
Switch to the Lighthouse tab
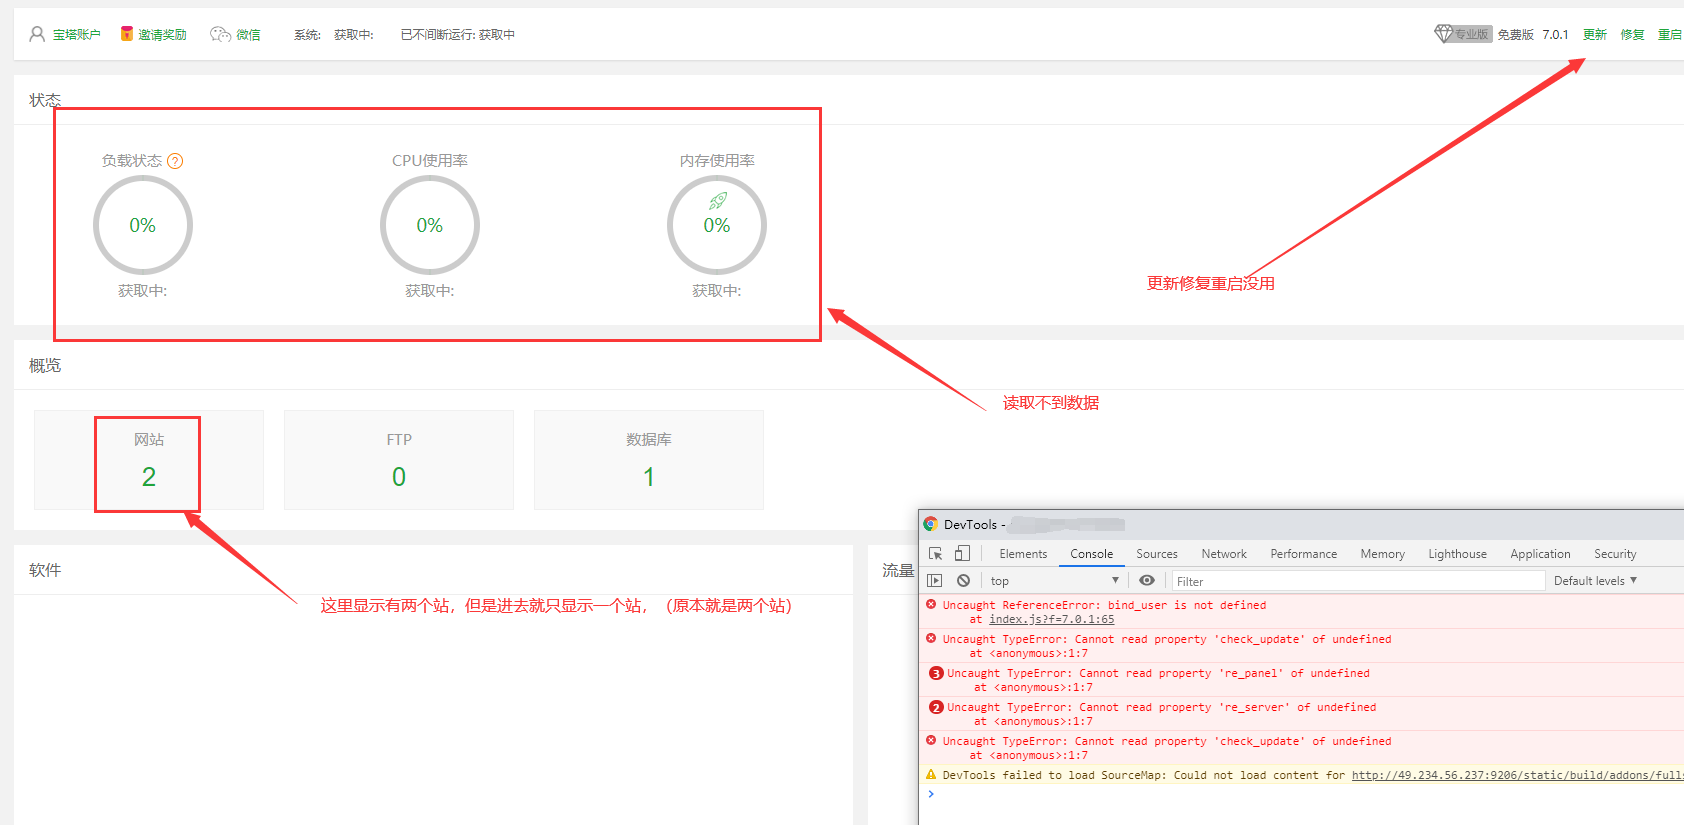pyautogui.click(x=1457, y=554)
